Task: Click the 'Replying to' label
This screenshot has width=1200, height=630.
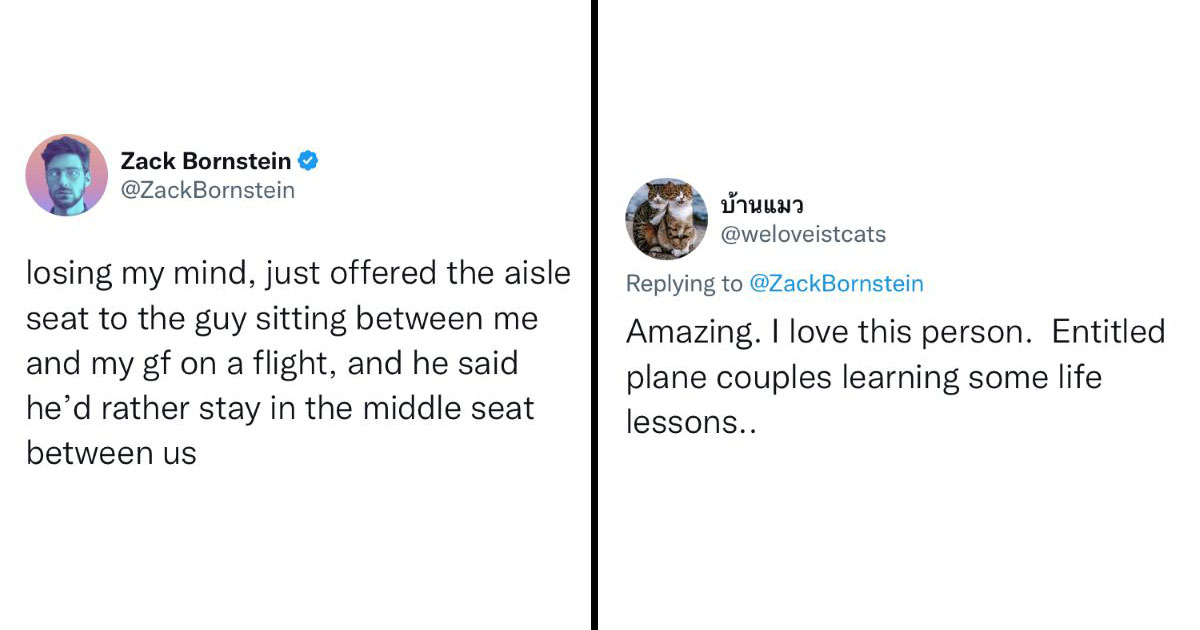Action: click(x=685, y=284)
